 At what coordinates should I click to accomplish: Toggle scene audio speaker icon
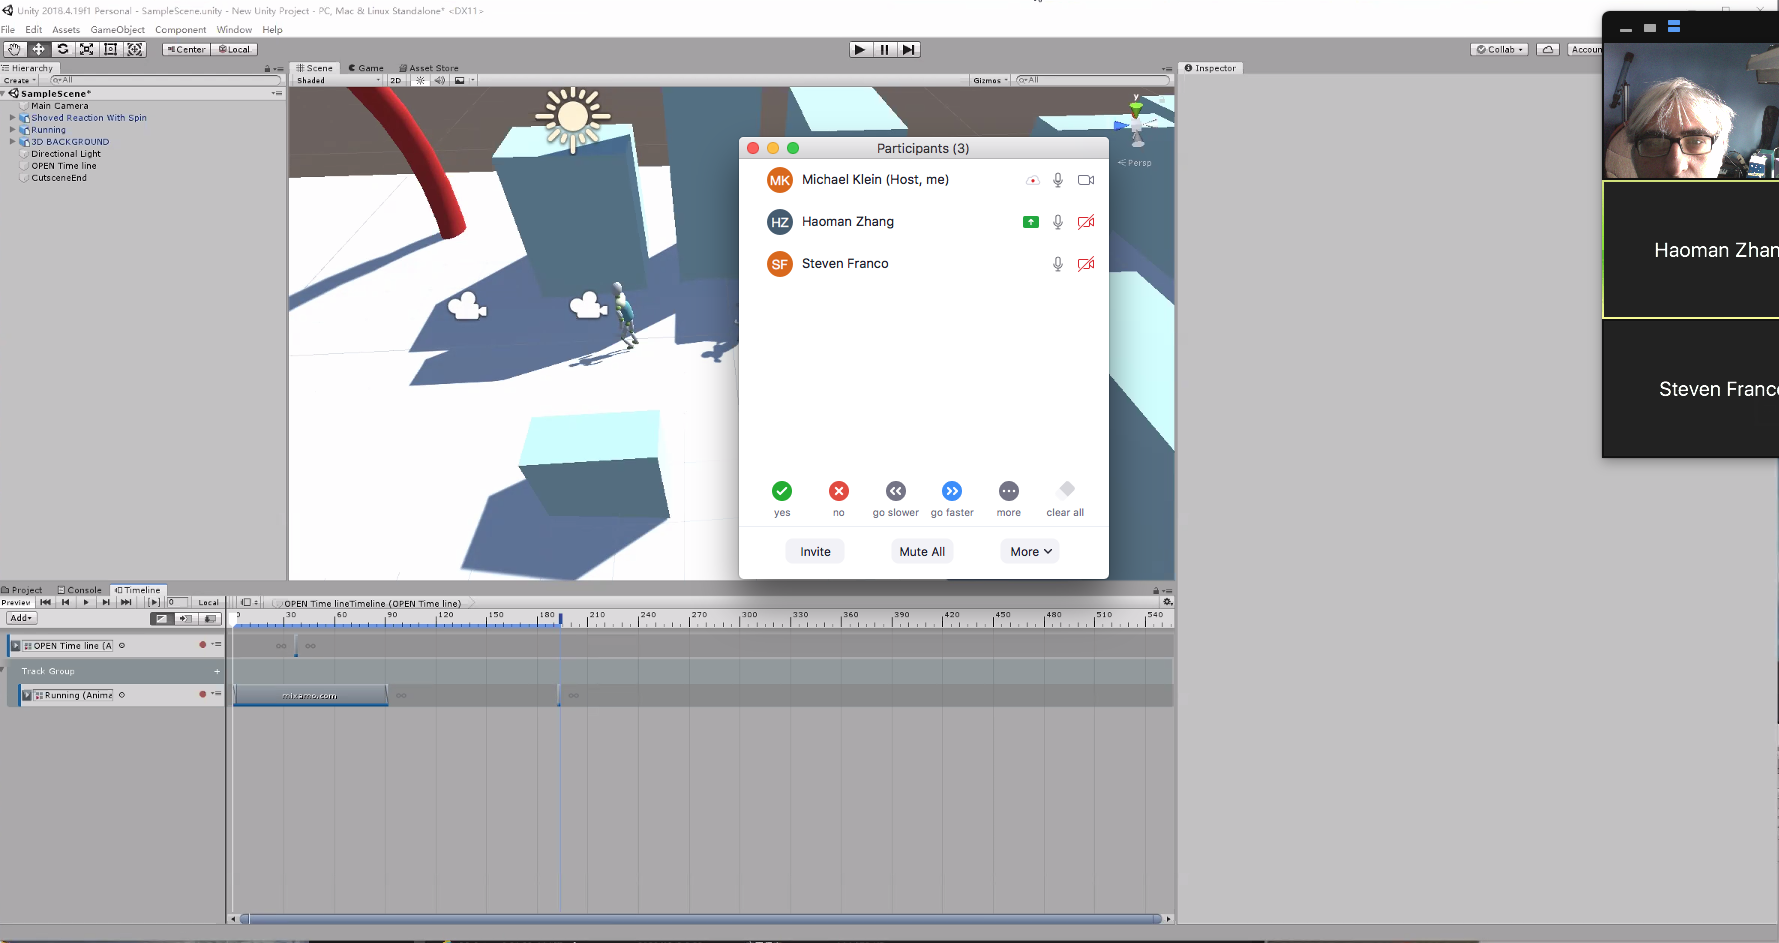coord(440,80)
